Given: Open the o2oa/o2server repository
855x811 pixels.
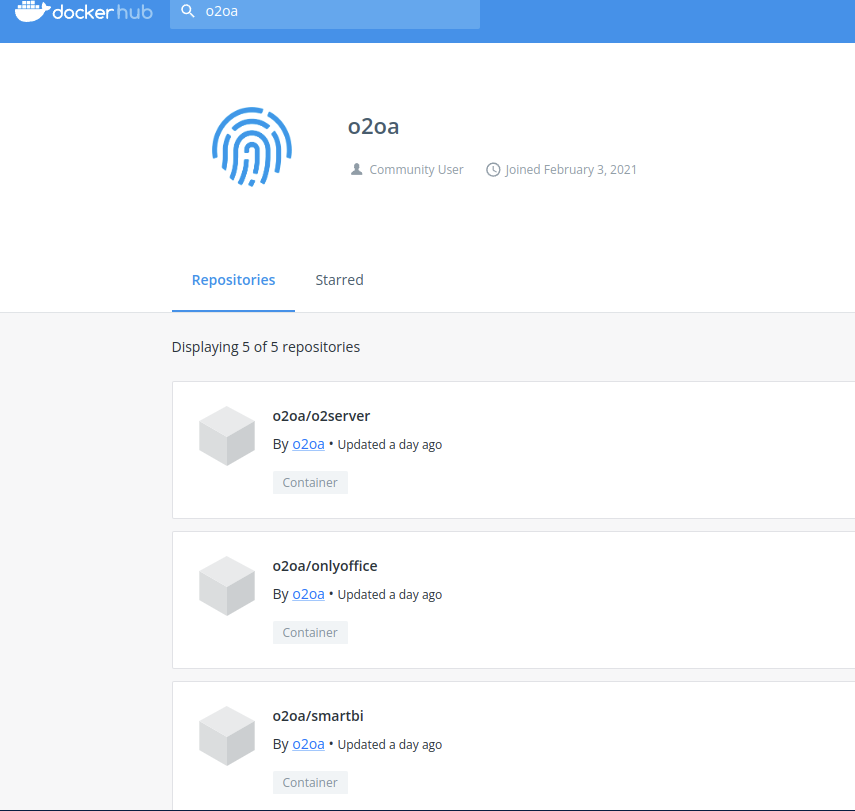Looking at the screenshot, I should tap(321, 416).
